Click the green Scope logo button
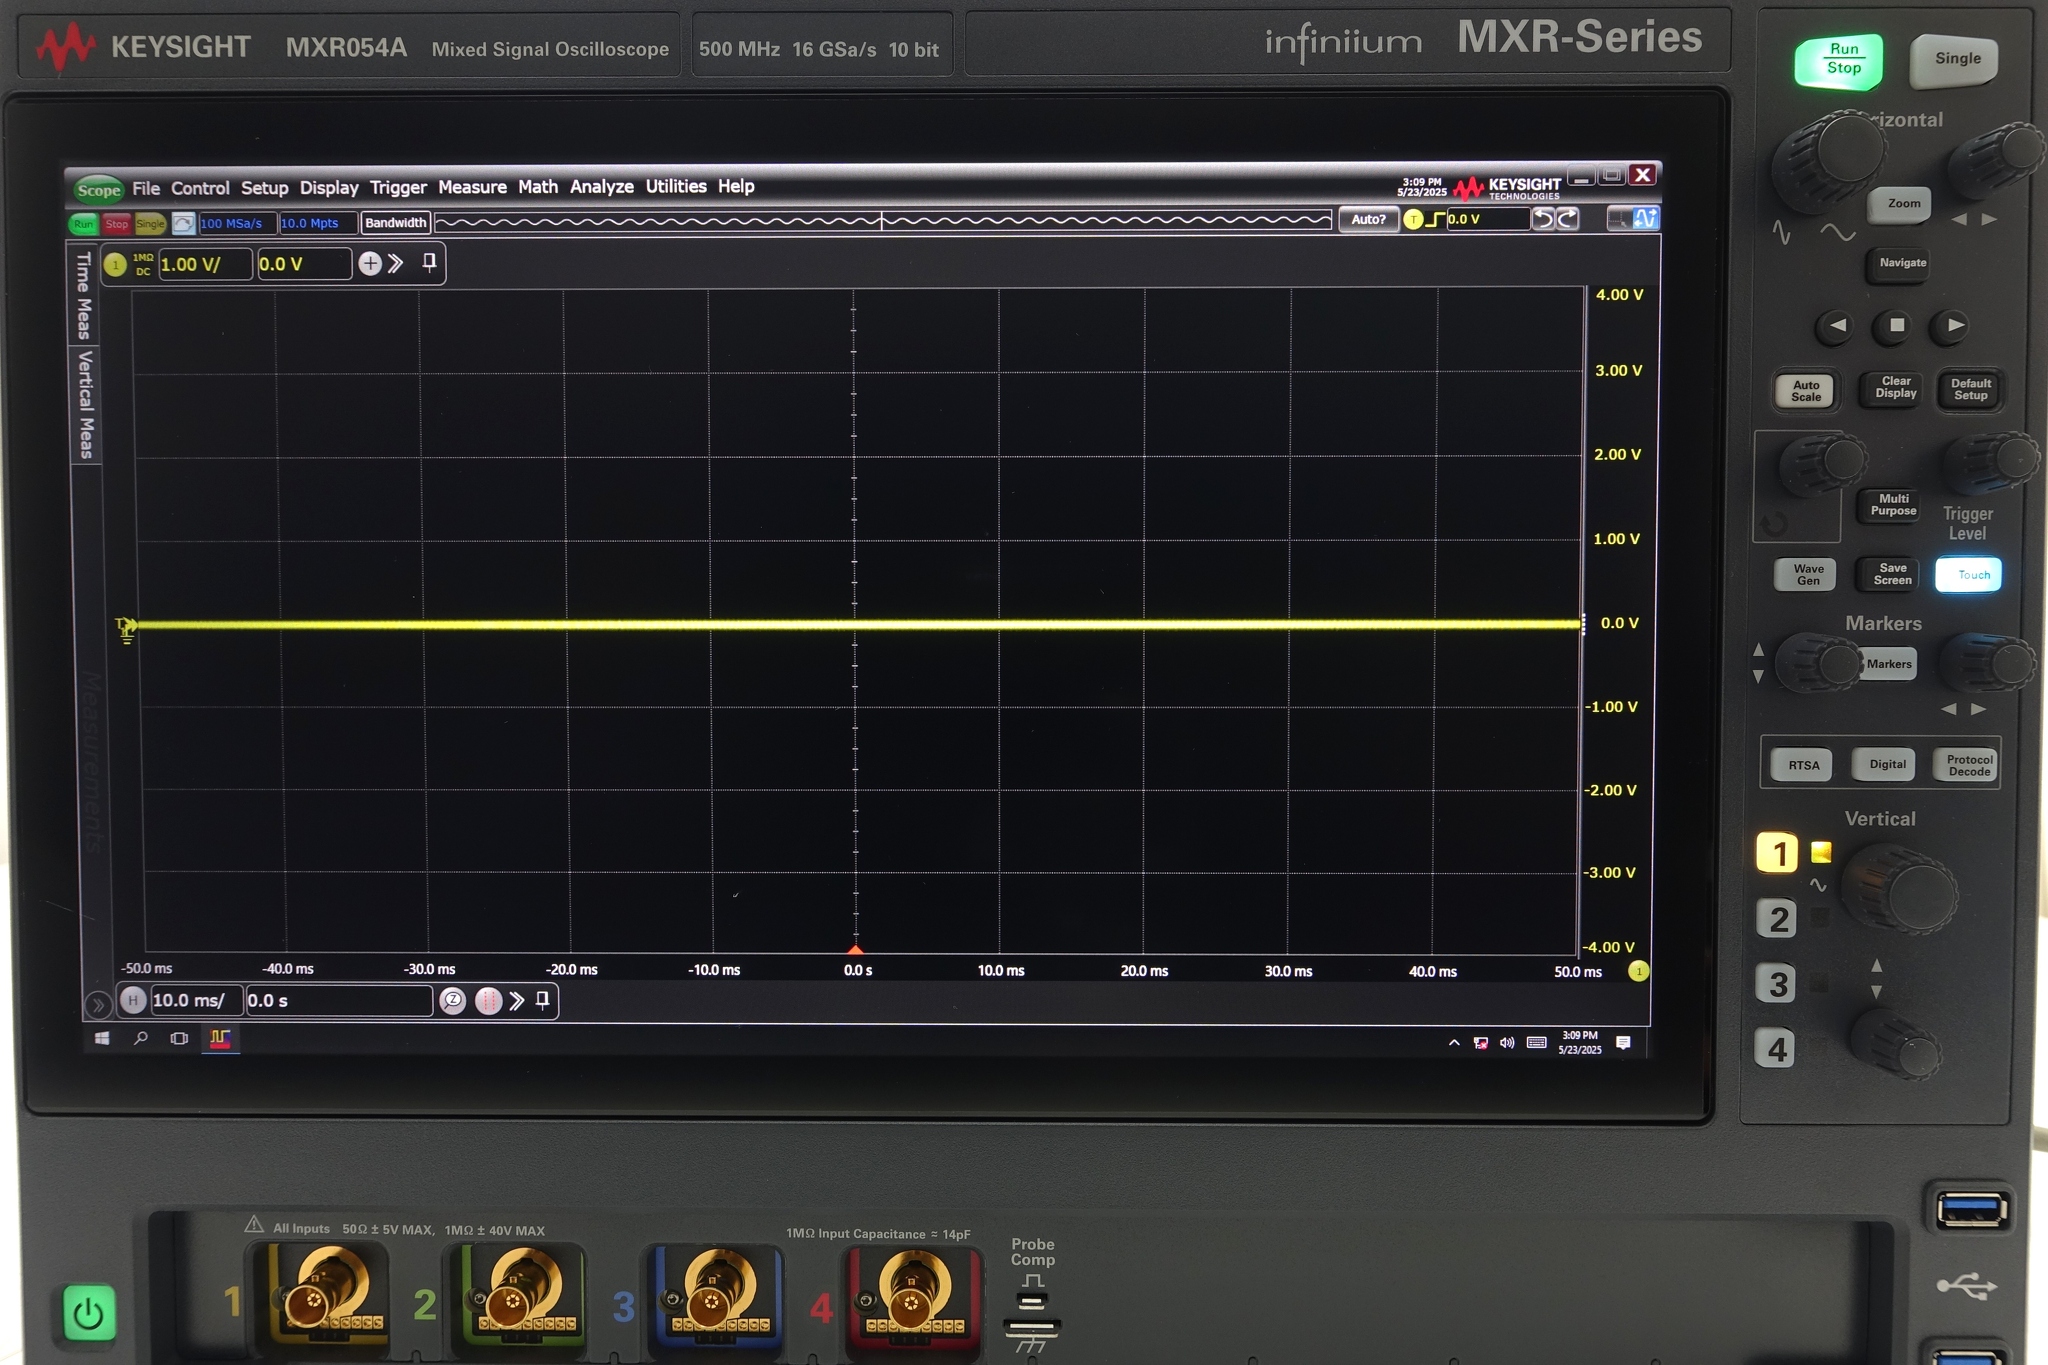 98,190
